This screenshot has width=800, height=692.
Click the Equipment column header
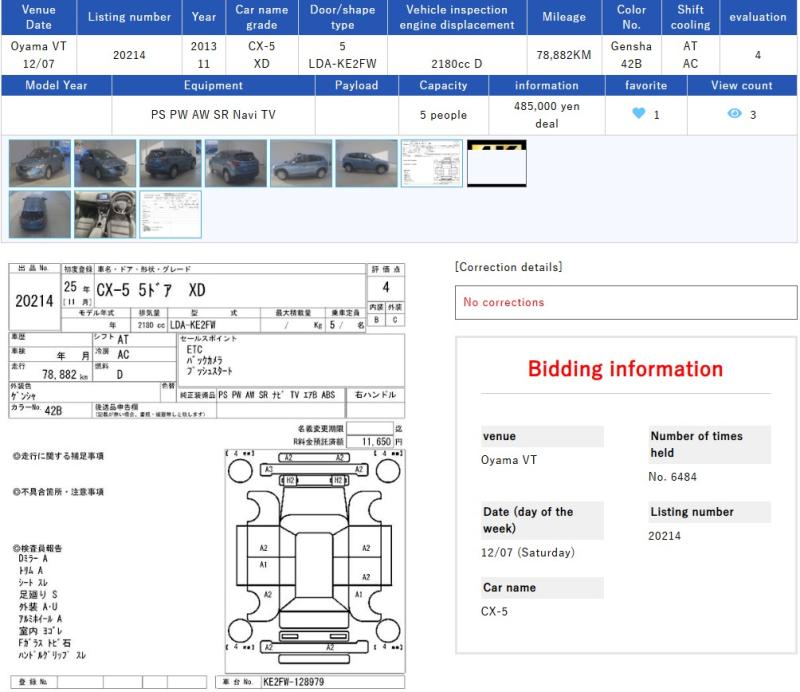click(x=213, y=85)
